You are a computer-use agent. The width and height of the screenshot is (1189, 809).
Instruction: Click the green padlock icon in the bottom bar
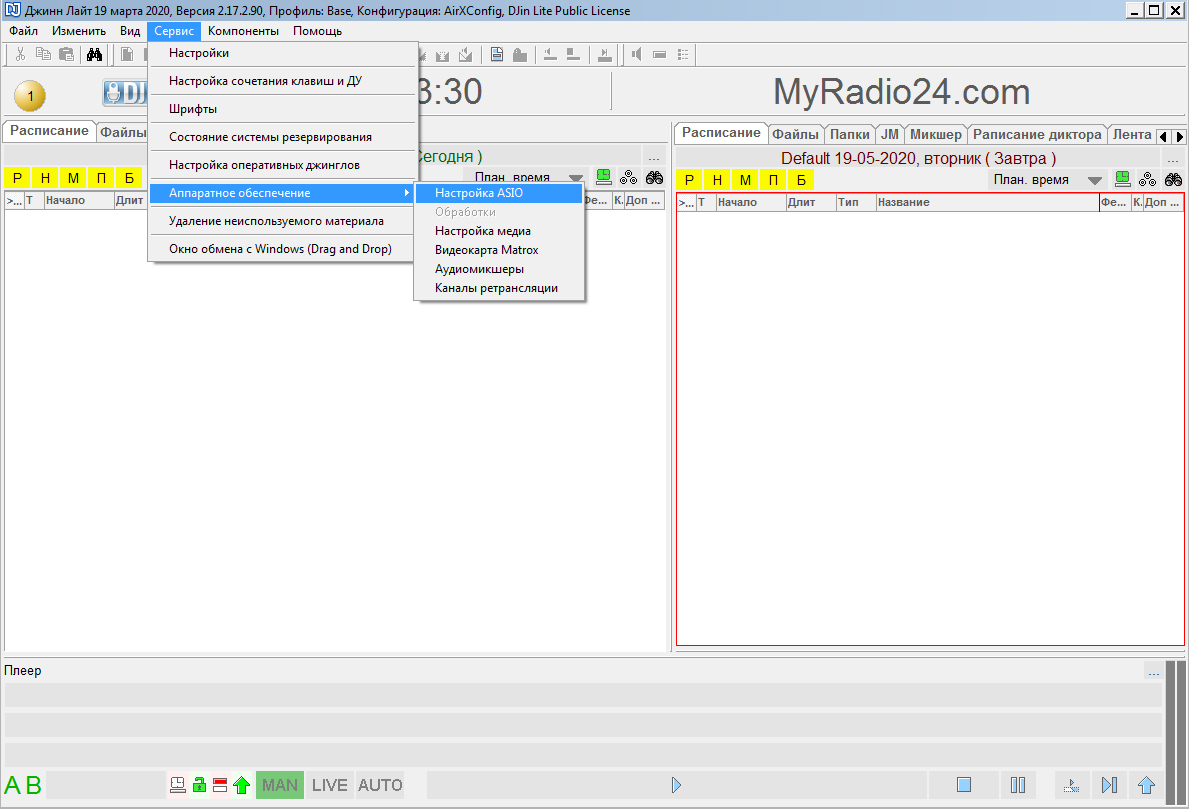point(199,785)
